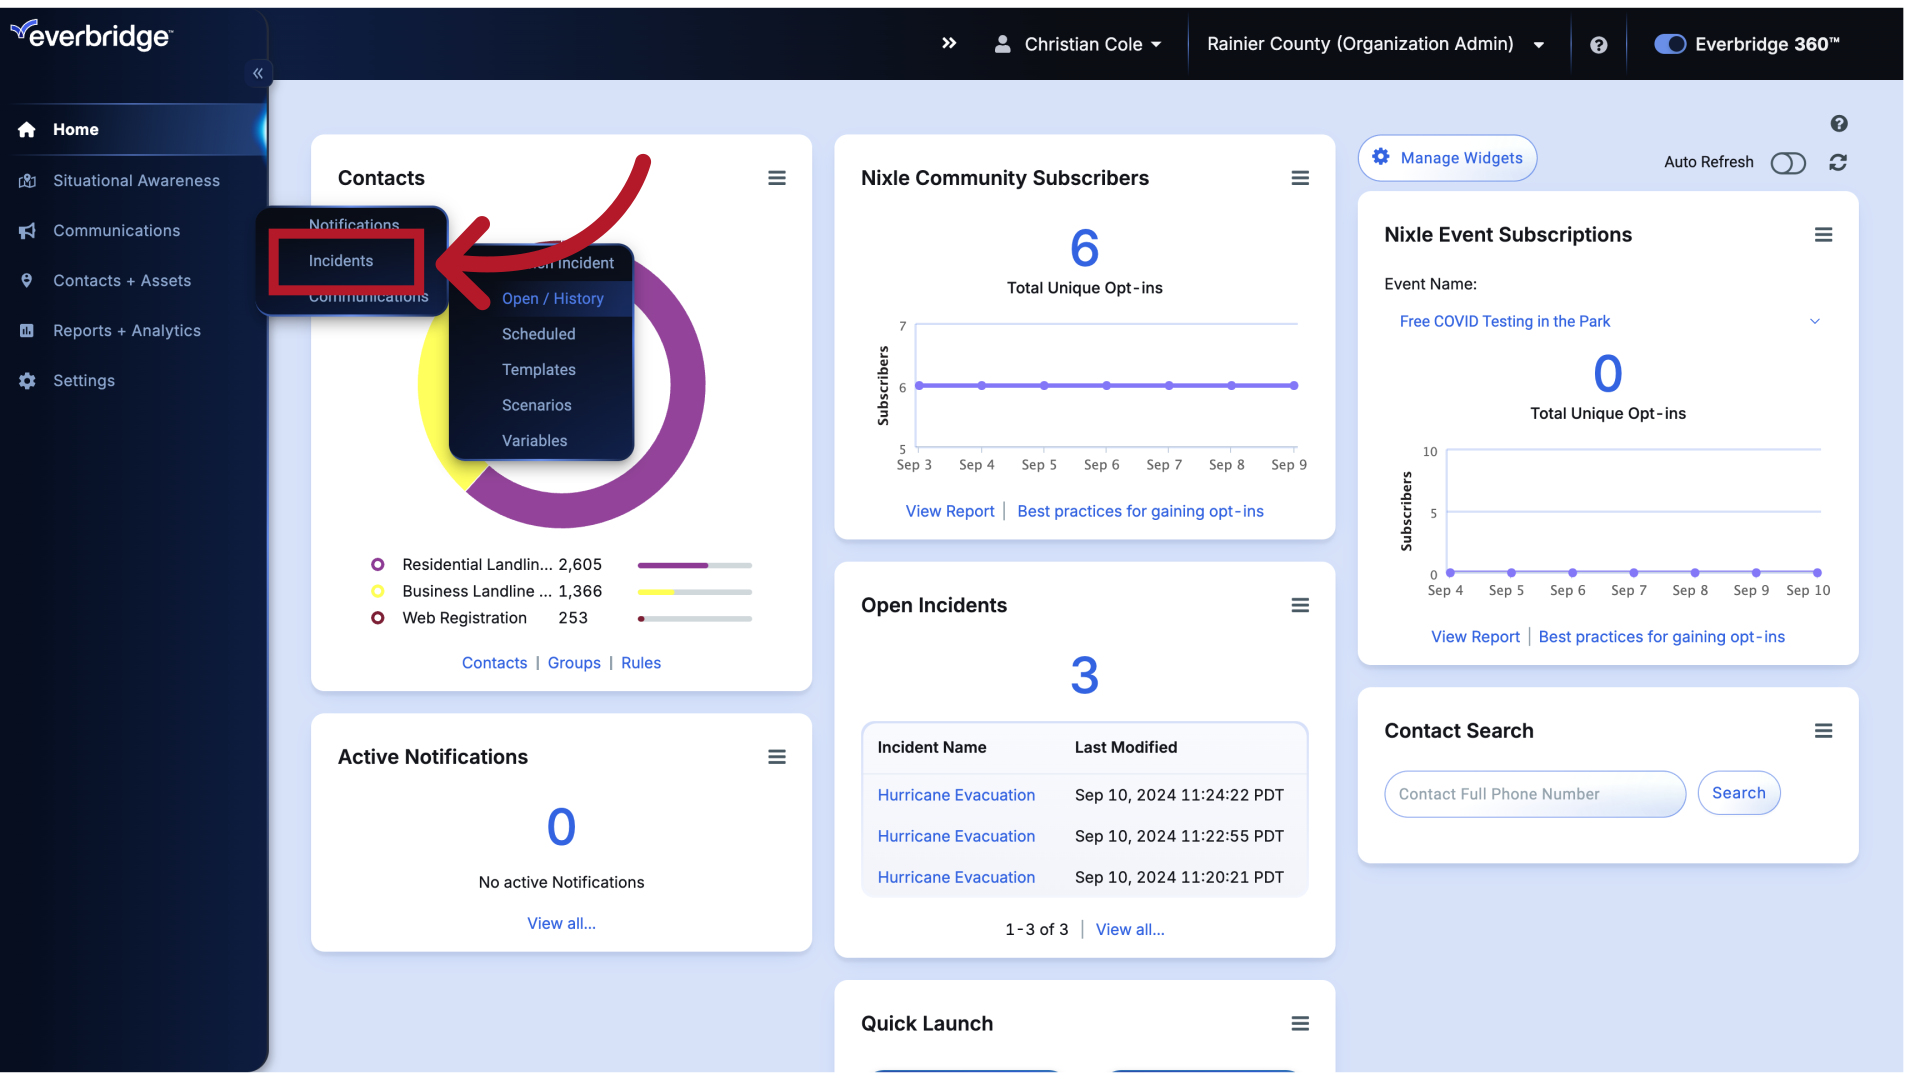Viewport: 1920px width, 1080px height.
Task: Open the Situational Awareness panel
Action: coord(136,179)
